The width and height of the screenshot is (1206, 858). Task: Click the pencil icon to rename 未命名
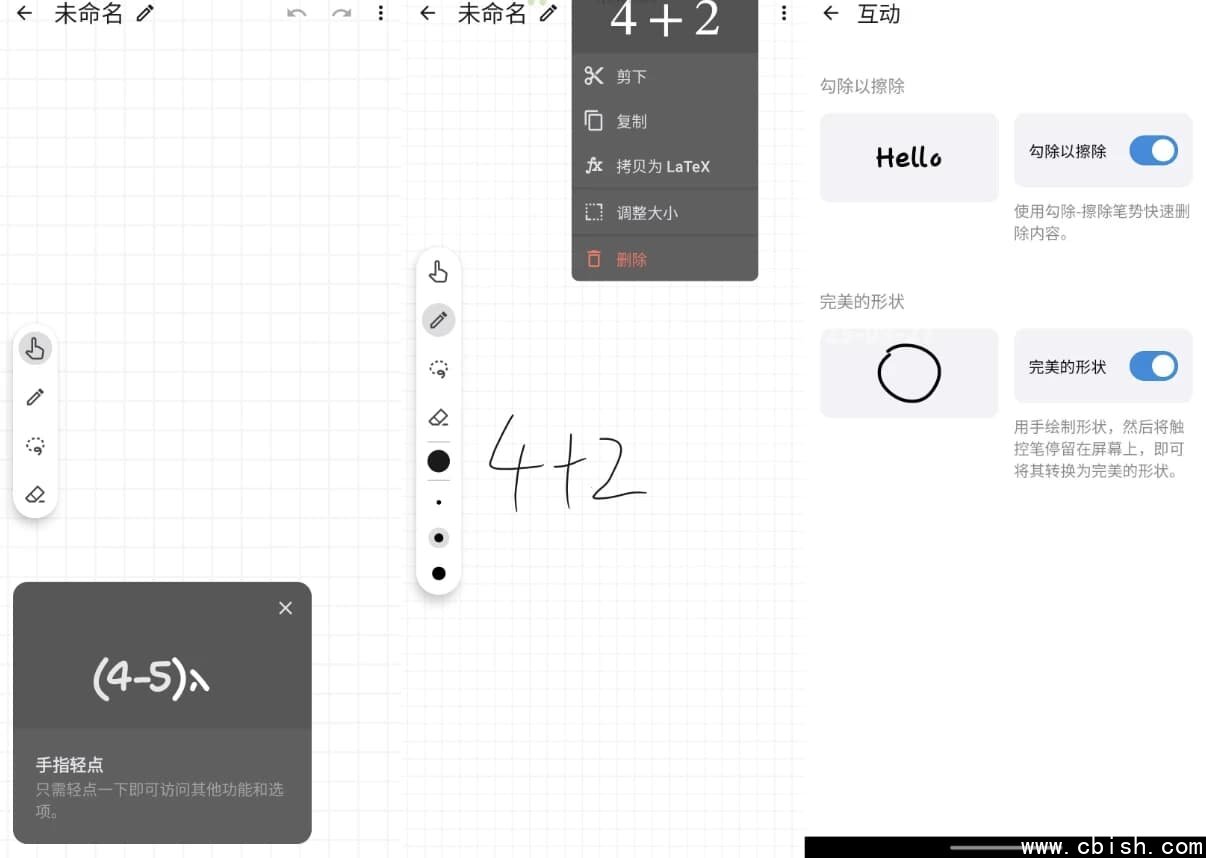tap(146, 13)
